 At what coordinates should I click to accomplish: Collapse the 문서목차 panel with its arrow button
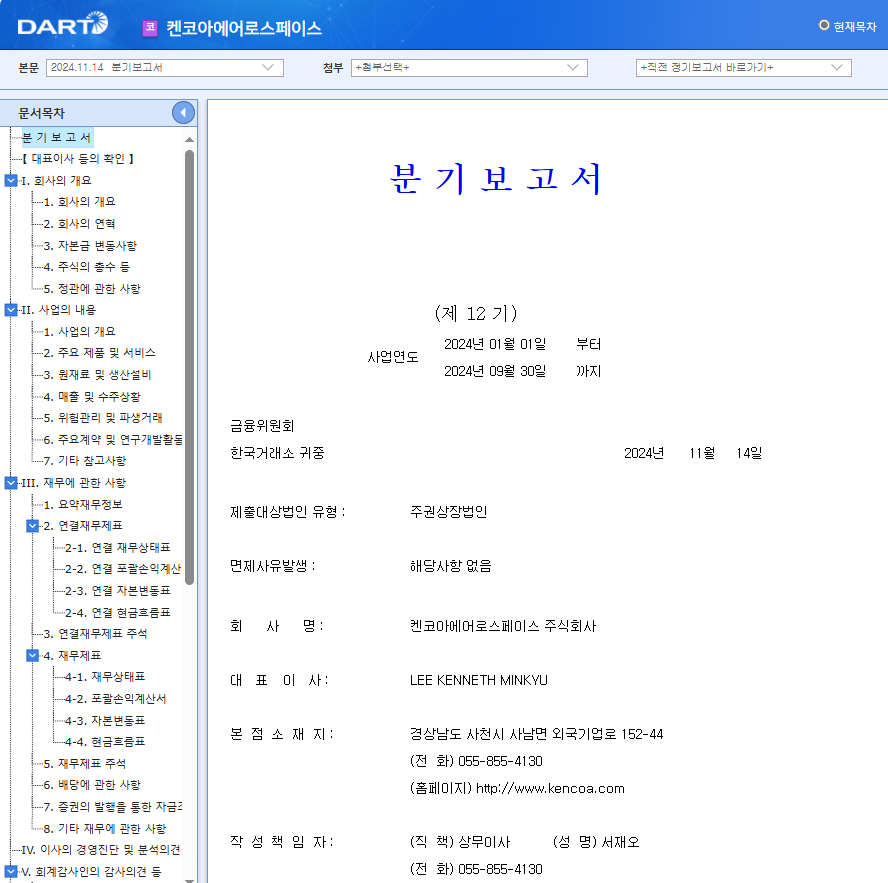(182, 112)
